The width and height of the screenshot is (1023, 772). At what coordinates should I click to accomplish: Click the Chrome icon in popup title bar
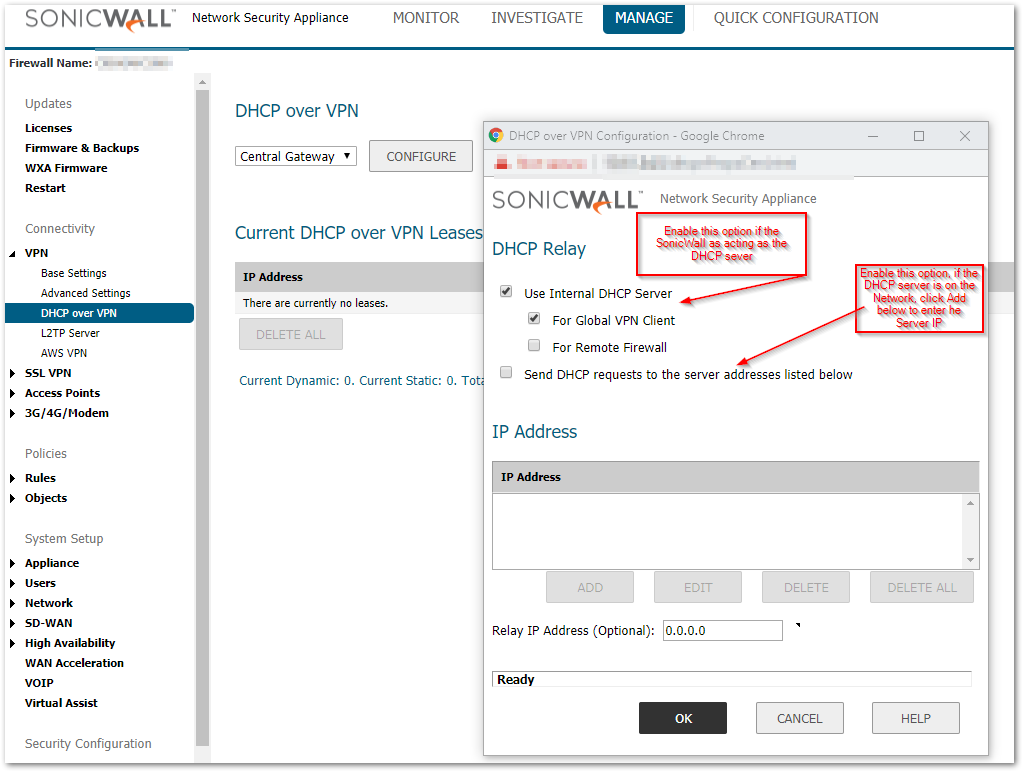click(x=496, y=136)
